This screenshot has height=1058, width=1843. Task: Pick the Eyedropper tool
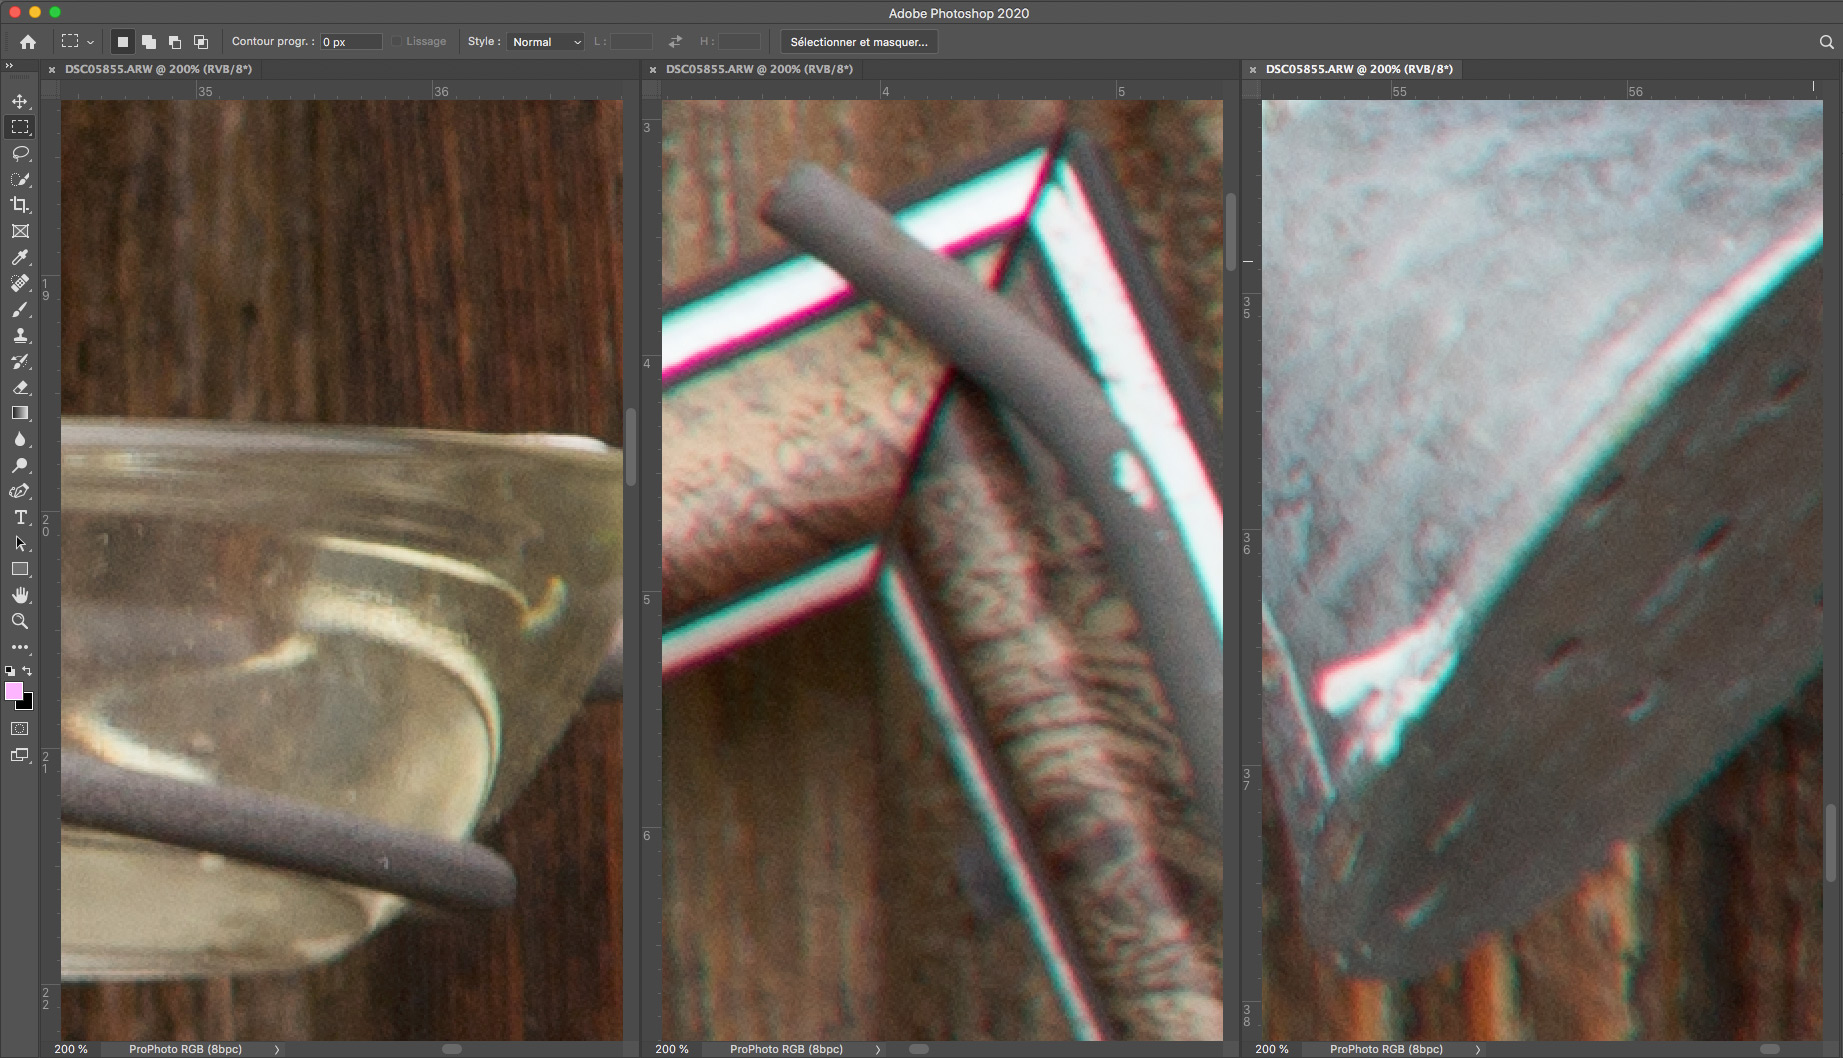tap(20, 257)
